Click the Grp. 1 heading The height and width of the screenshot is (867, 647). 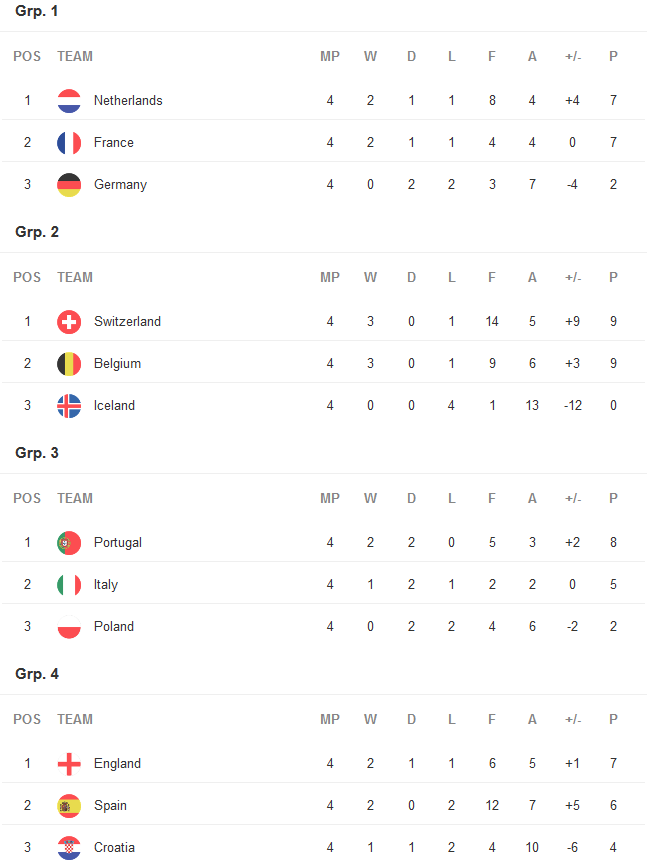click(x=36, y=11)
